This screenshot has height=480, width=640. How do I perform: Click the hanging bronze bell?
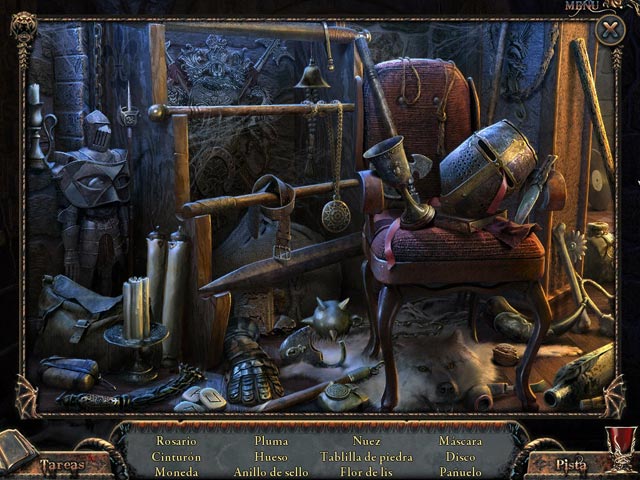[312, 75]
